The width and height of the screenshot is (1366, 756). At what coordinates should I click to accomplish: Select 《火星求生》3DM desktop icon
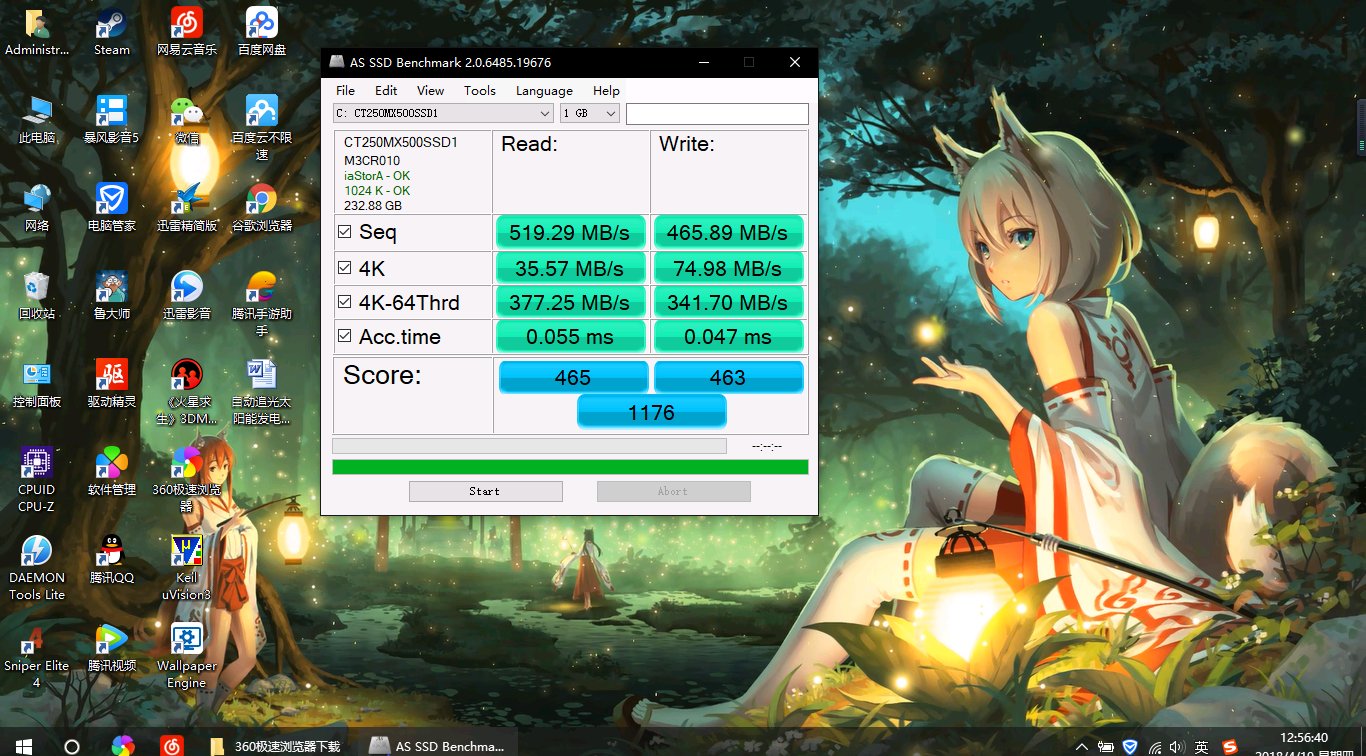click(x=186, y=391)
